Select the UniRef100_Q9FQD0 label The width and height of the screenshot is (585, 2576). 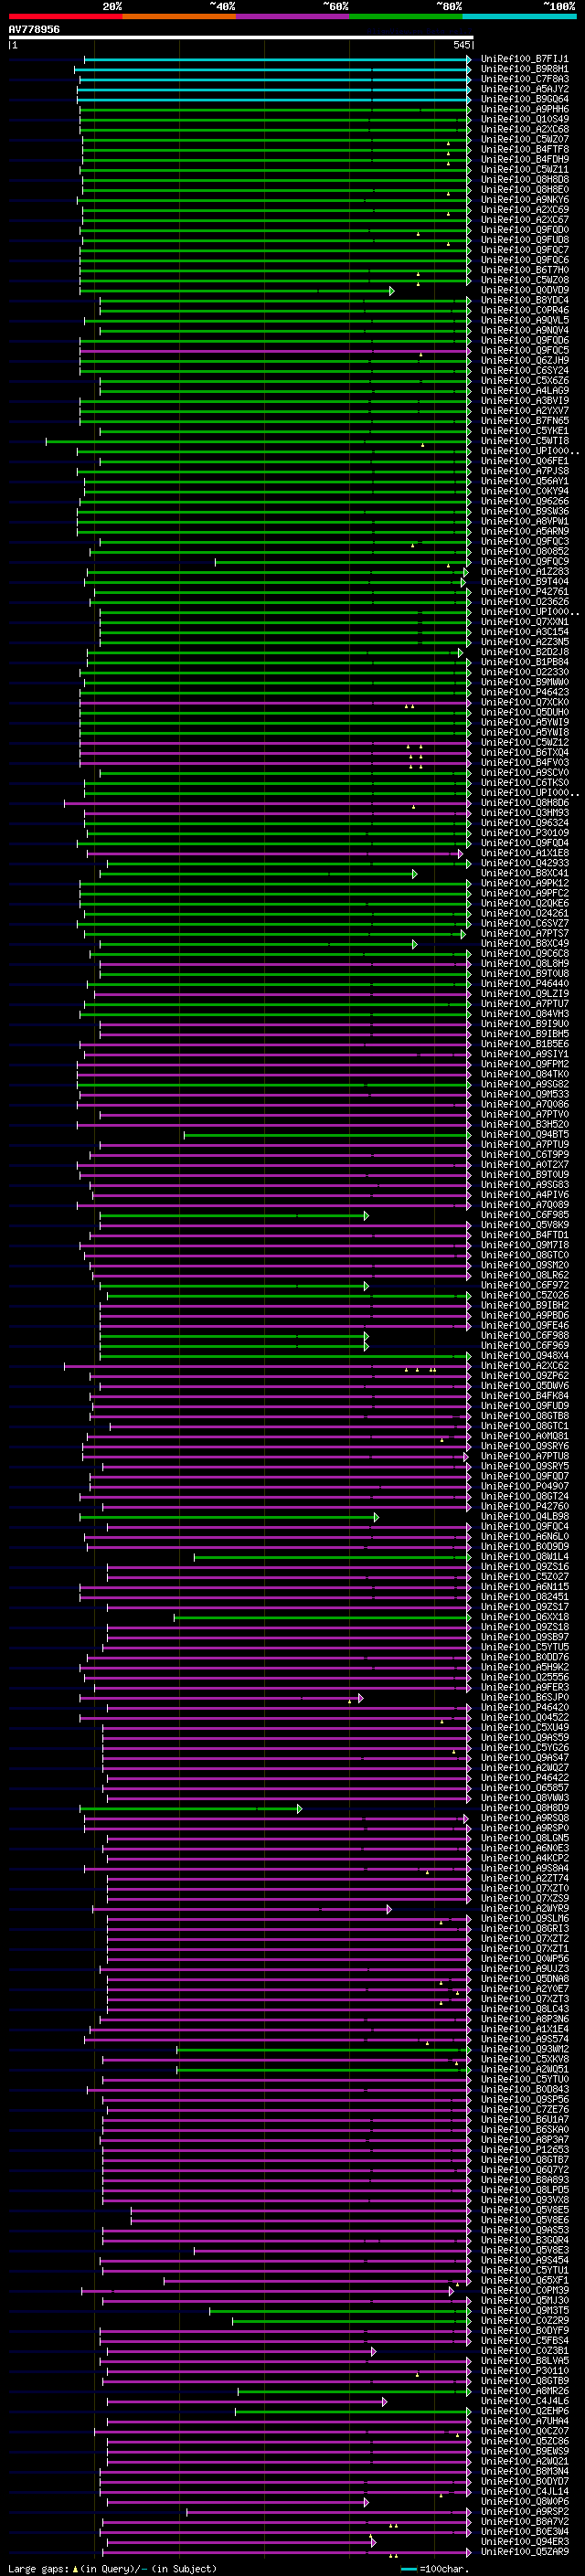pyautogui.click(x=524, y=230)
